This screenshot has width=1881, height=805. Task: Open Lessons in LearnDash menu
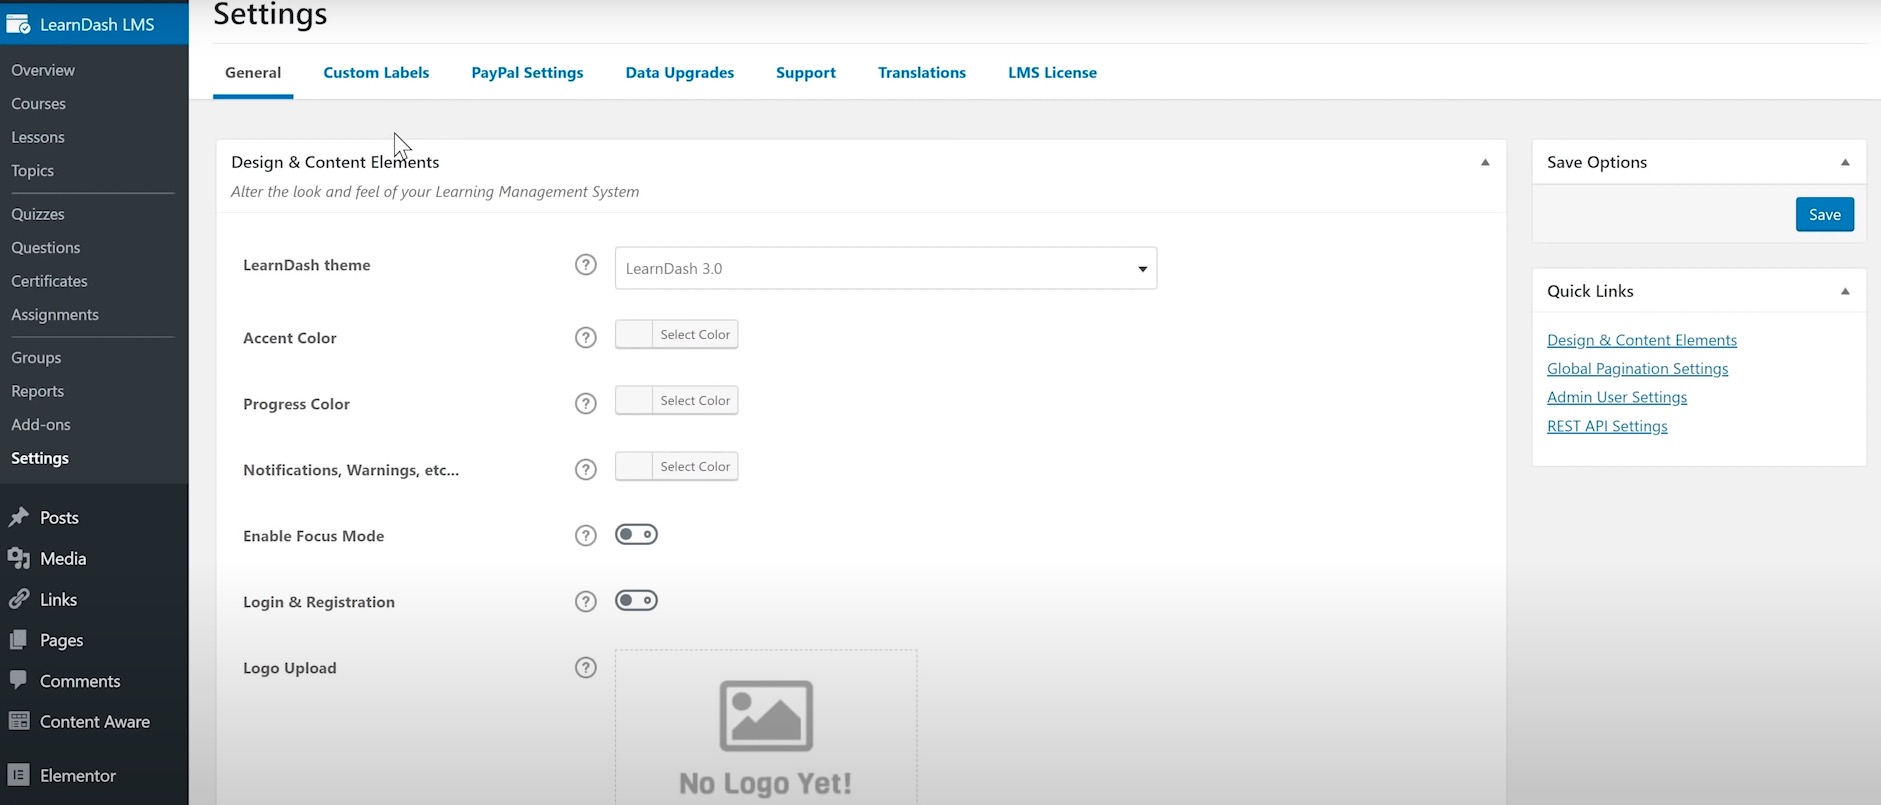point(38,137)
